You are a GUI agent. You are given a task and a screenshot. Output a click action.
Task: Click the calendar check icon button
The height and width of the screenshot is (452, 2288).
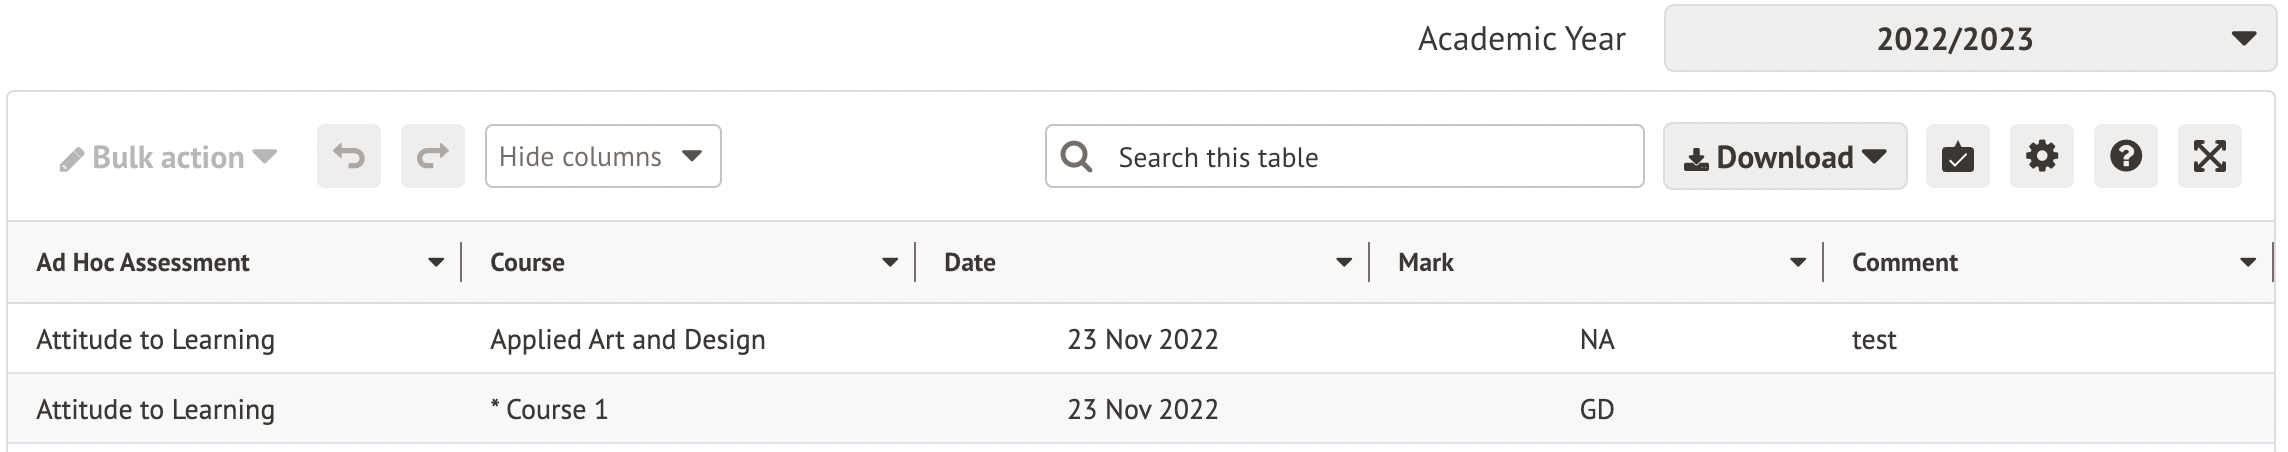coord(1957,157)
